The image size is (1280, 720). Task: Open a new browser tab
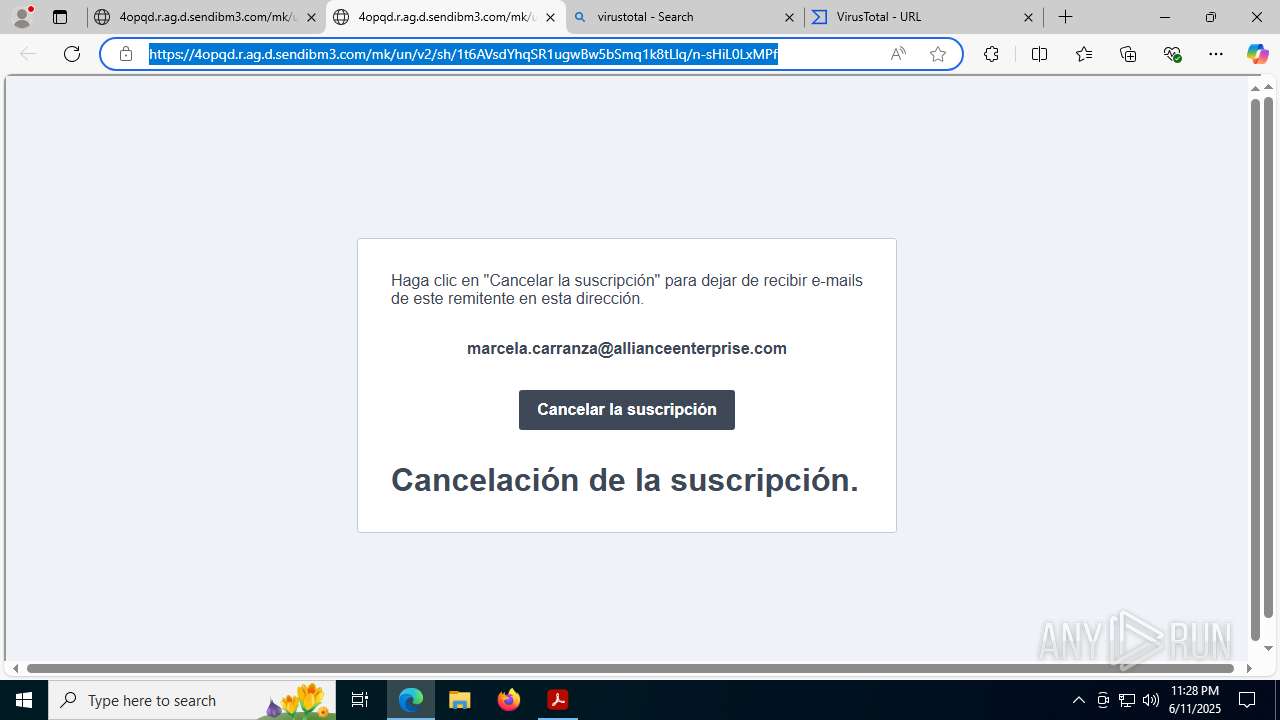[x=1066, y=17]
